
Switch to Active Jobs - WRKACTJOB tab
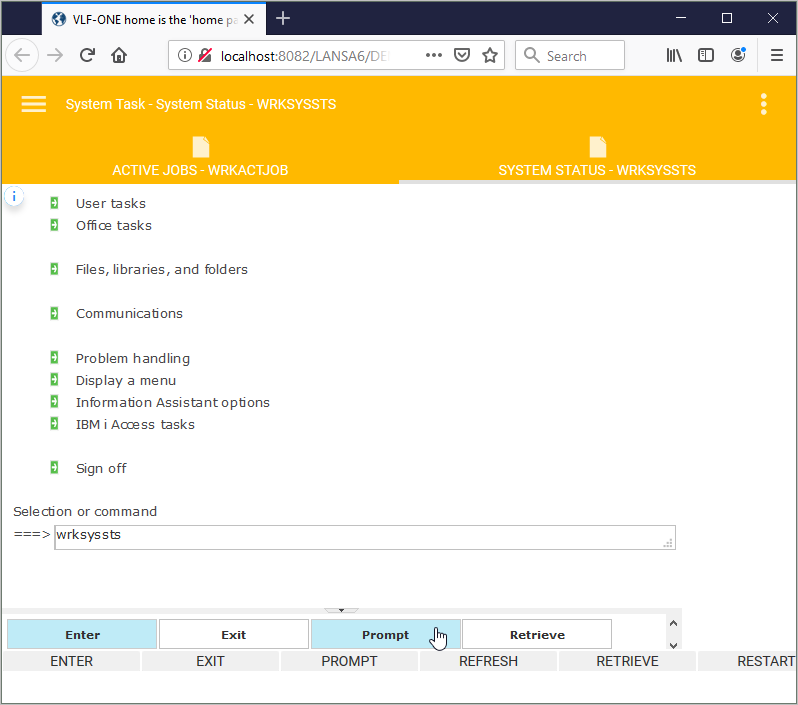[200, 158]
